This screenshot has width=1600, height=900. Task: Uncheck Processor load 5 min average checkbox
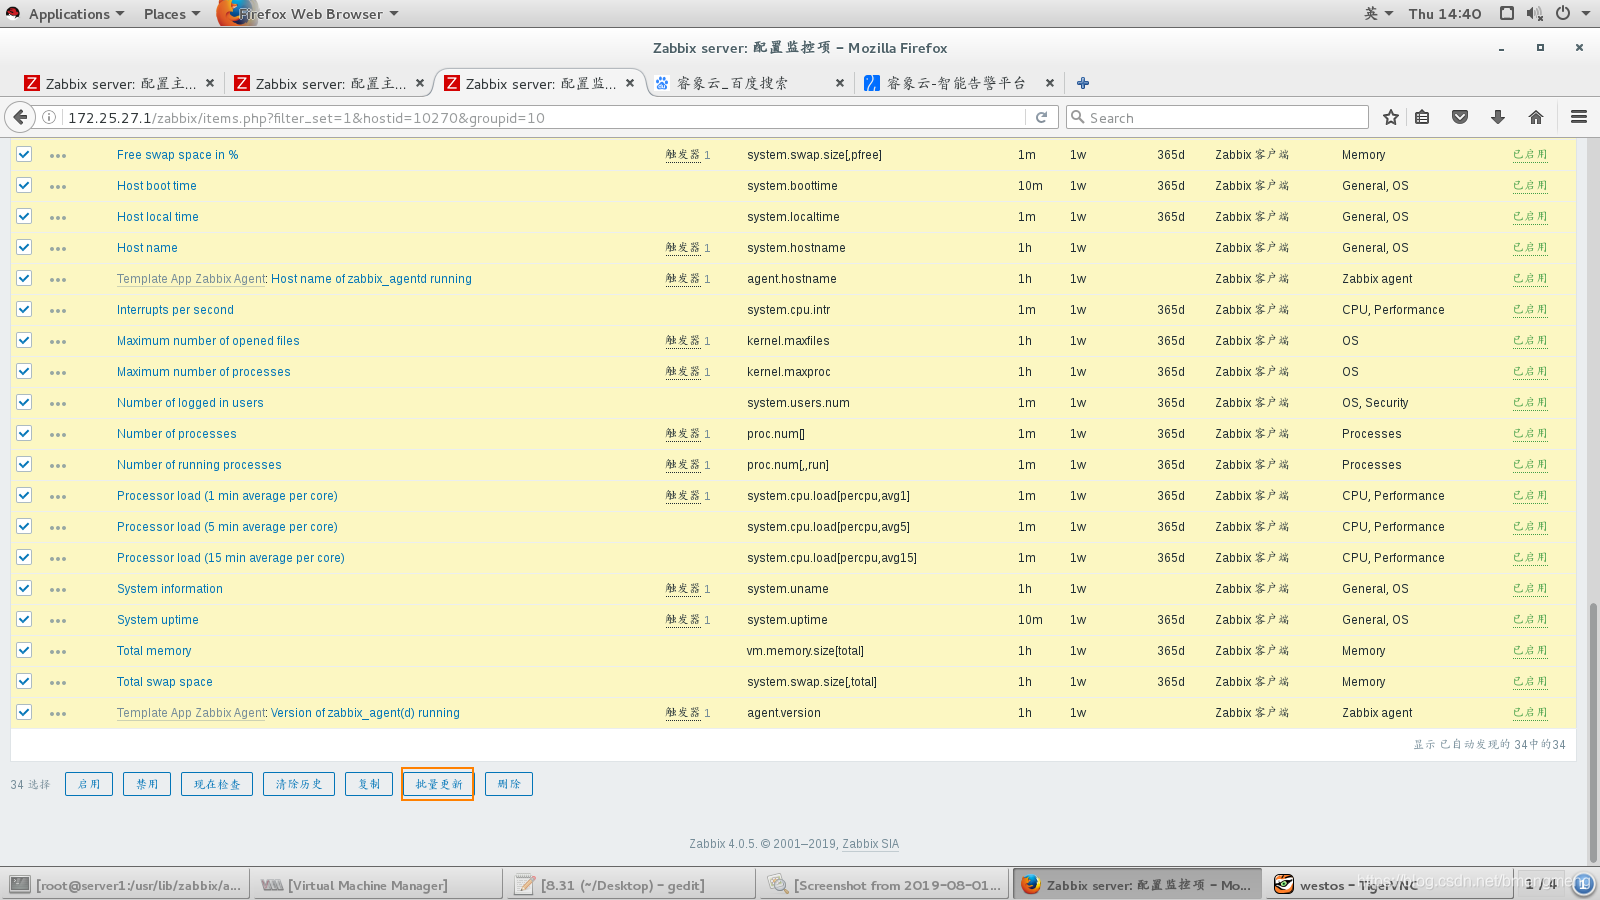tap(24, 526)
